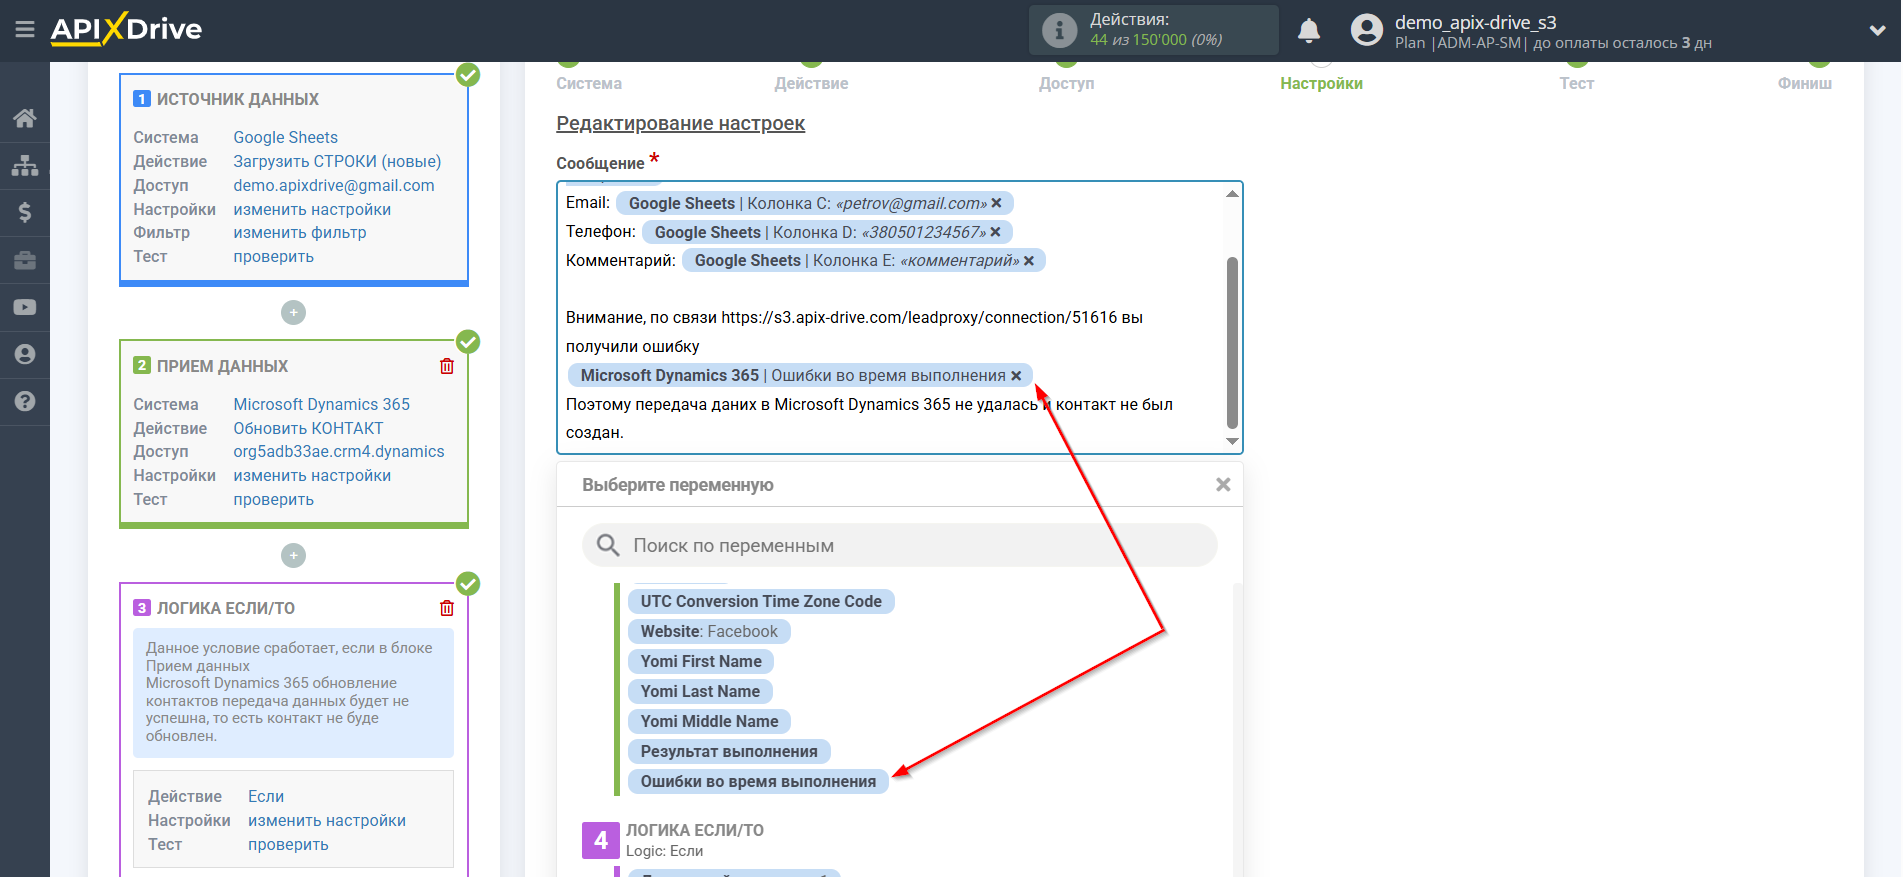Add a step after the data source block
1903x877 pixels.
293,312
